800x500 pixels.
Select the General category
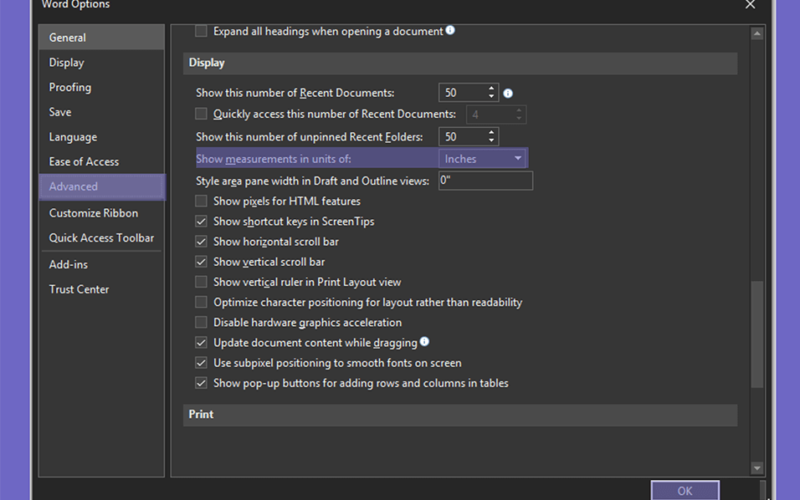tap(102, 37)
